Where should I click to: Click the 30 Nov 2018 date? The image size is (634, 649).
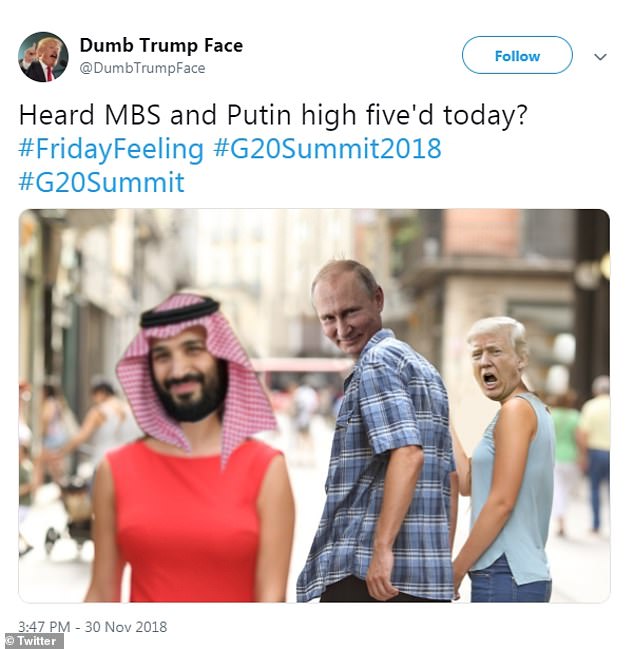click(126, 627)
